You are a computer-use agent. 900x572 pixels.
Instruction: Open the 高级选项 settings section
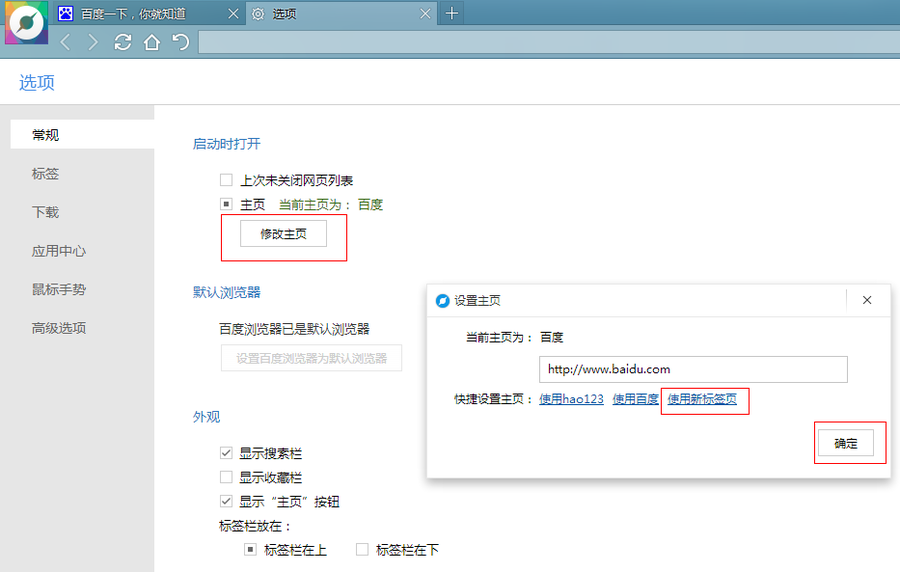point(59,328)
